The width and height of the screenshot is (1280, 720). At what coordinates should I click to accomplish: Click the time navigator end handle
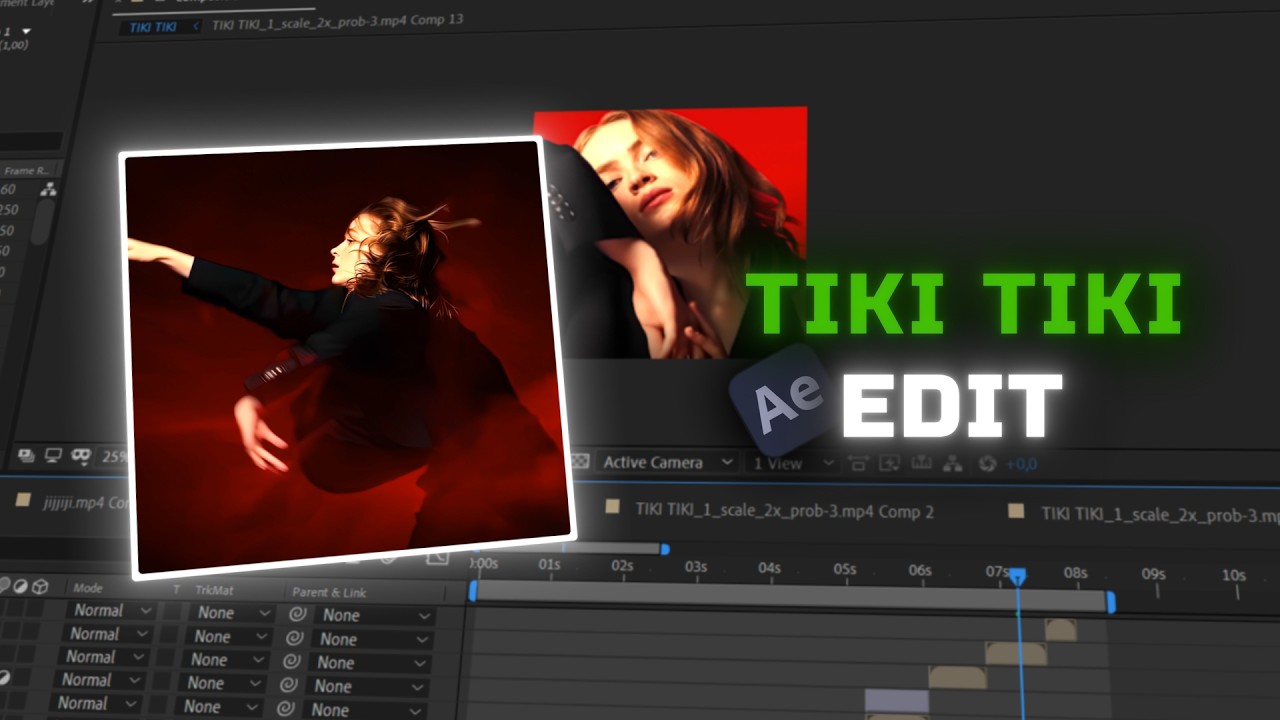coord(665,548)
